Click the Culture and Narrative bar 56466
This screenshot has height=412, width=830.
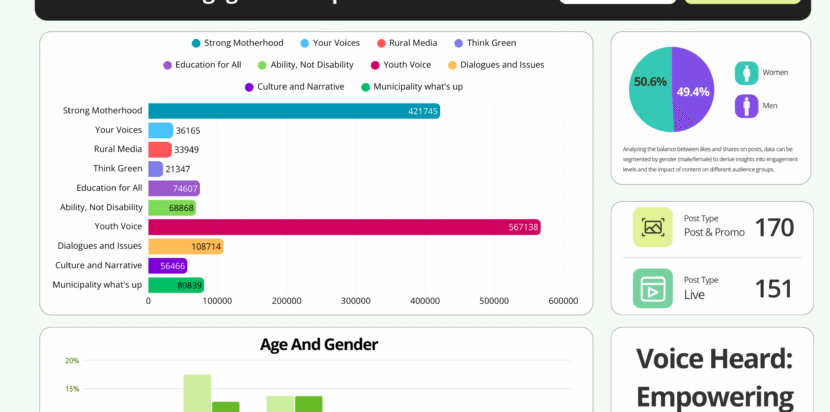click(168, 266)
